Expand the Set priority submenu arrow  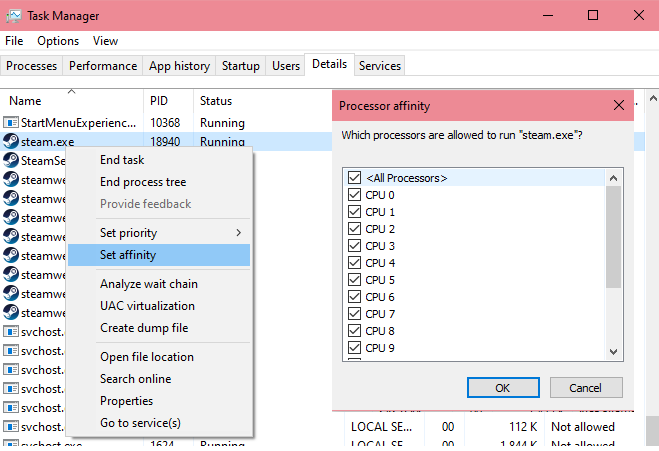click(239, 233)
